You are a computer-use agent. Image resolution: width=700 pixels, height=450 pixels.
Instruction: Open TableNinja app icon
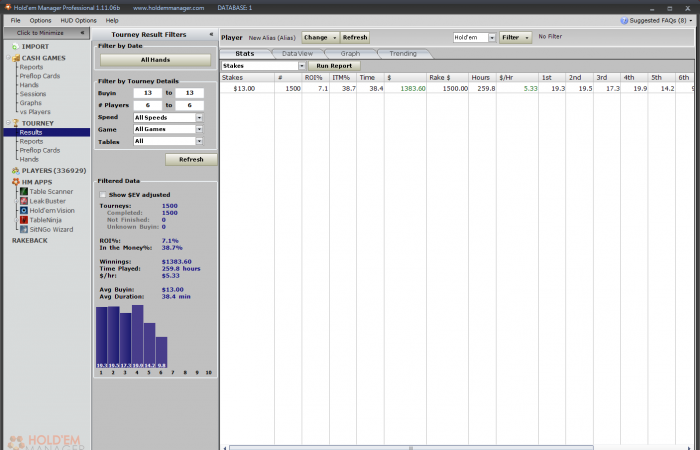tap(24, 220)
